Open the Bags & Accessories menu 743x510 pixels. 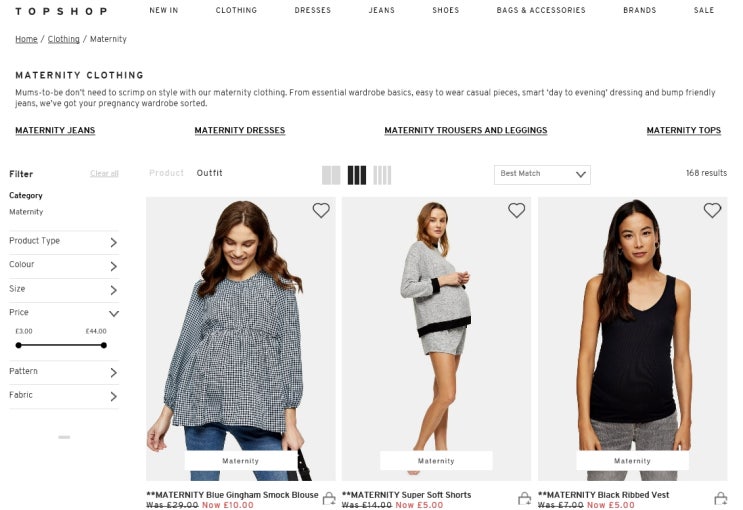click(x=541, y=10)
